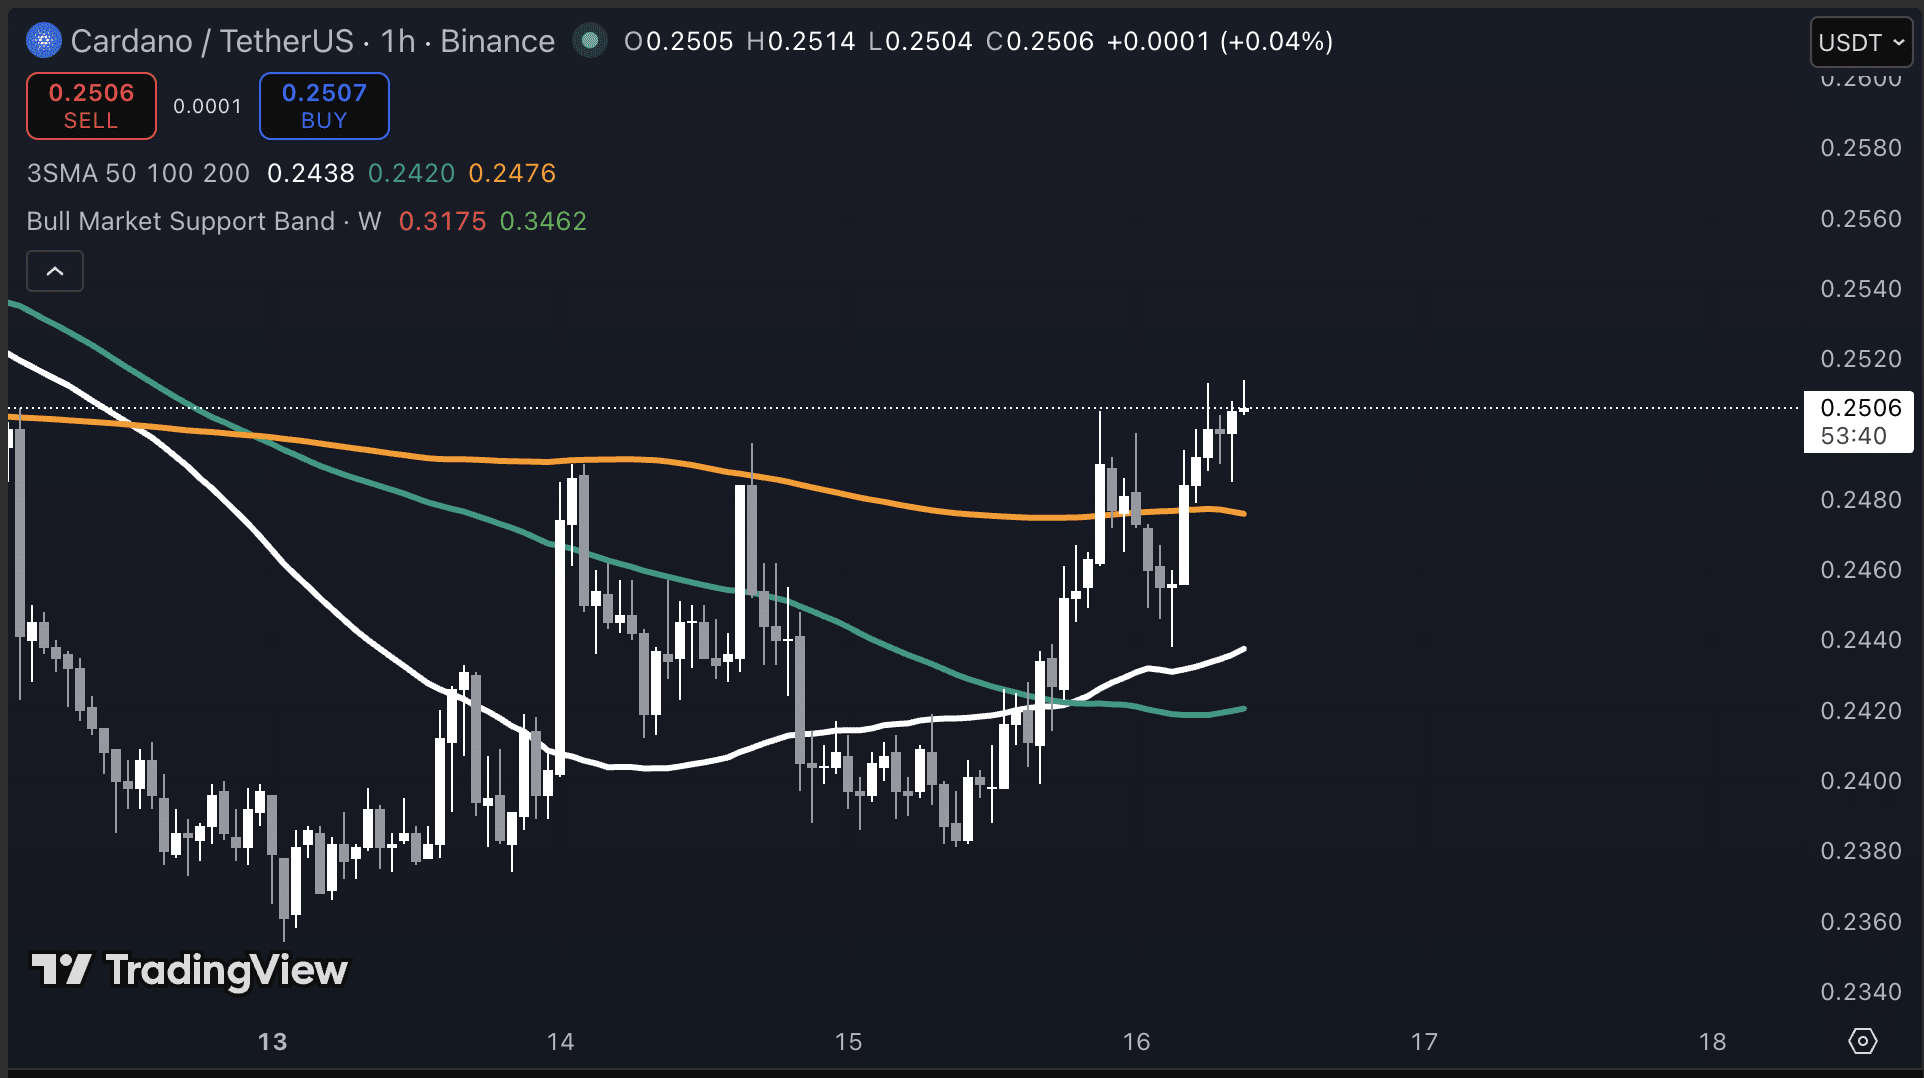1924x1078 pixels.
Task: Click the green market status dot
Action: coord(590,41)
